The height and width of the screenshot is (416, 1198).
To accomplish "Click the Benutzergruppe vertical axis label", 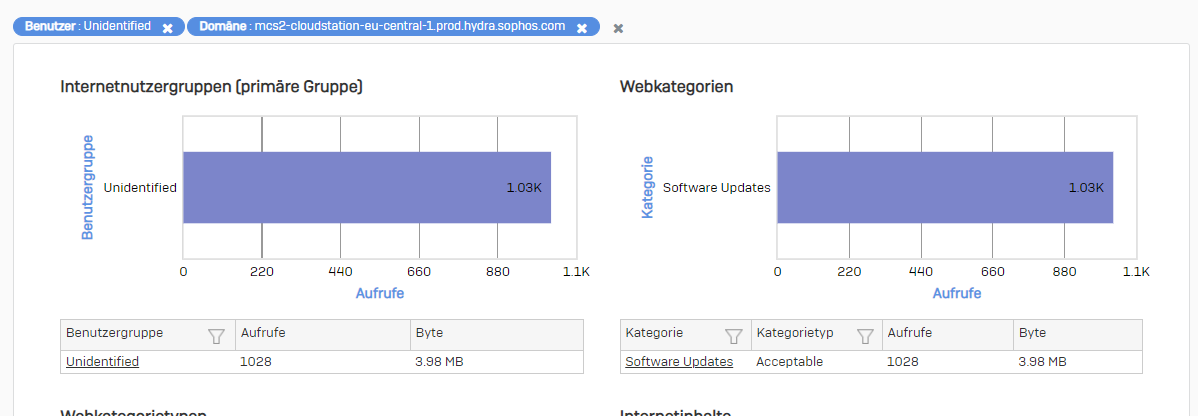I will [87, 187].
